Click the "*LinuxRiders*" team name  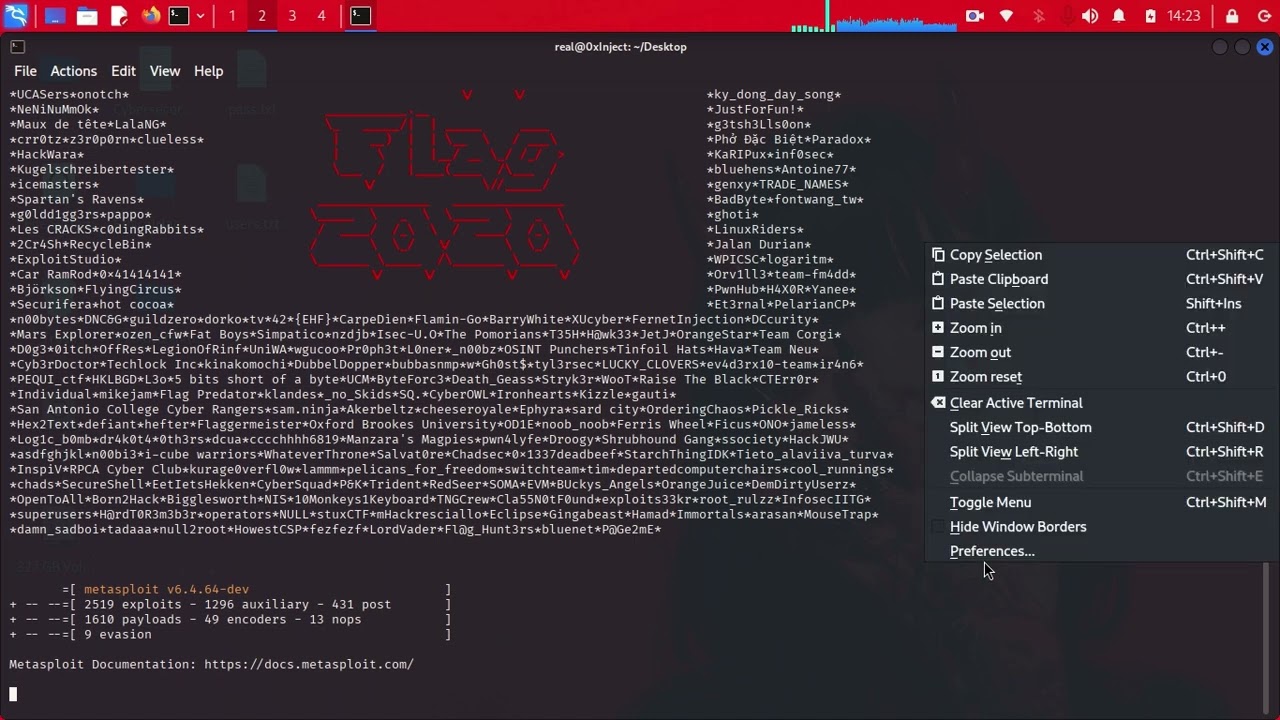pos(755,230)
